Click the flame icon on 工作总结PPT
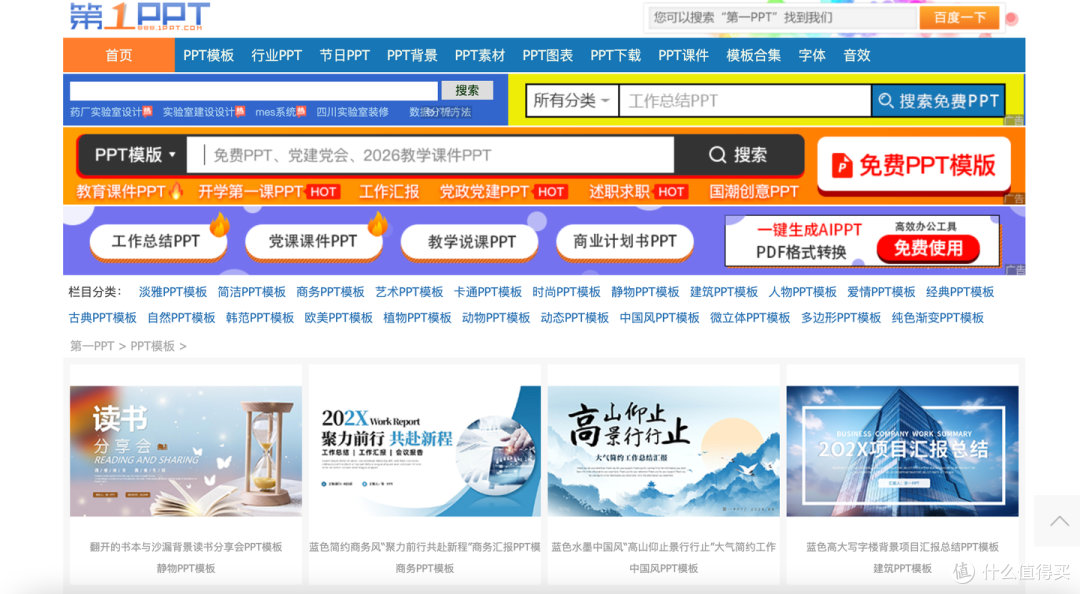The height and width of the screenshot is (594, 1080). click(219, 225)
